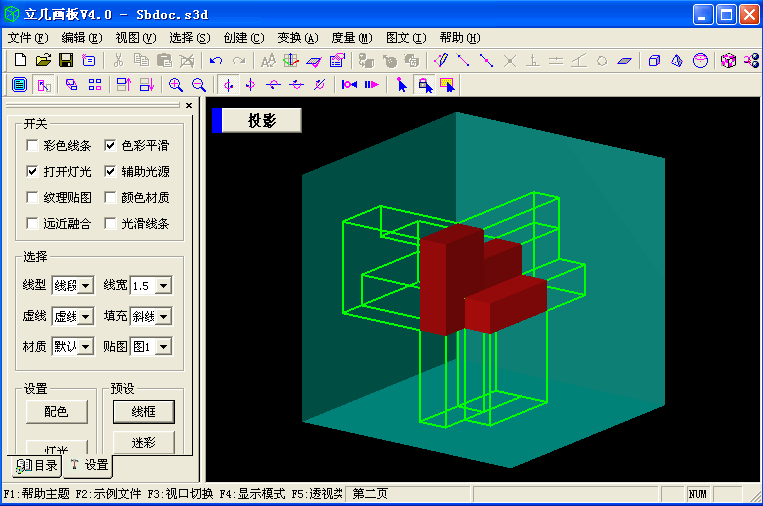The image size is (763, 506).
Task: Enable the 光滑线条 checkbox
Action: [x=110, y=223]
